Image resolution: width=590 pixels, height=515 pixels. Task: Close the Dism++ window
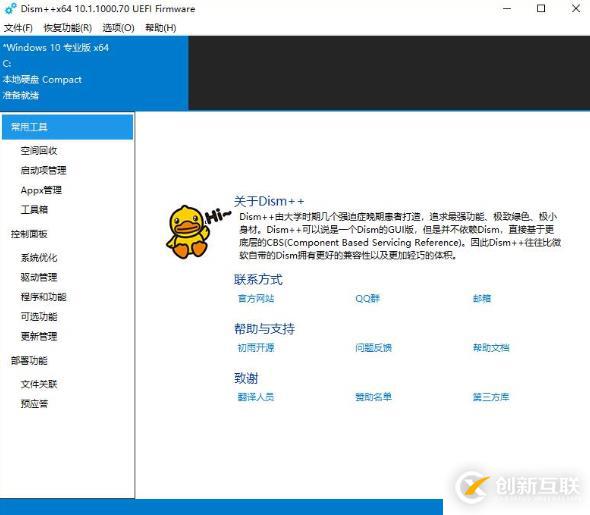tap(576, 8)
